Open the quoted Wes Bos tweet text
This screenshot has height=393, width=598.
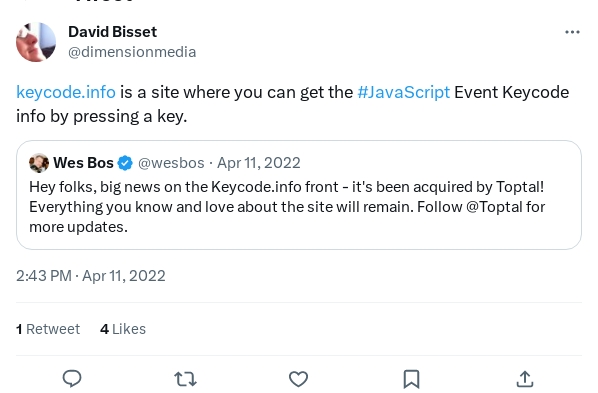287,207
